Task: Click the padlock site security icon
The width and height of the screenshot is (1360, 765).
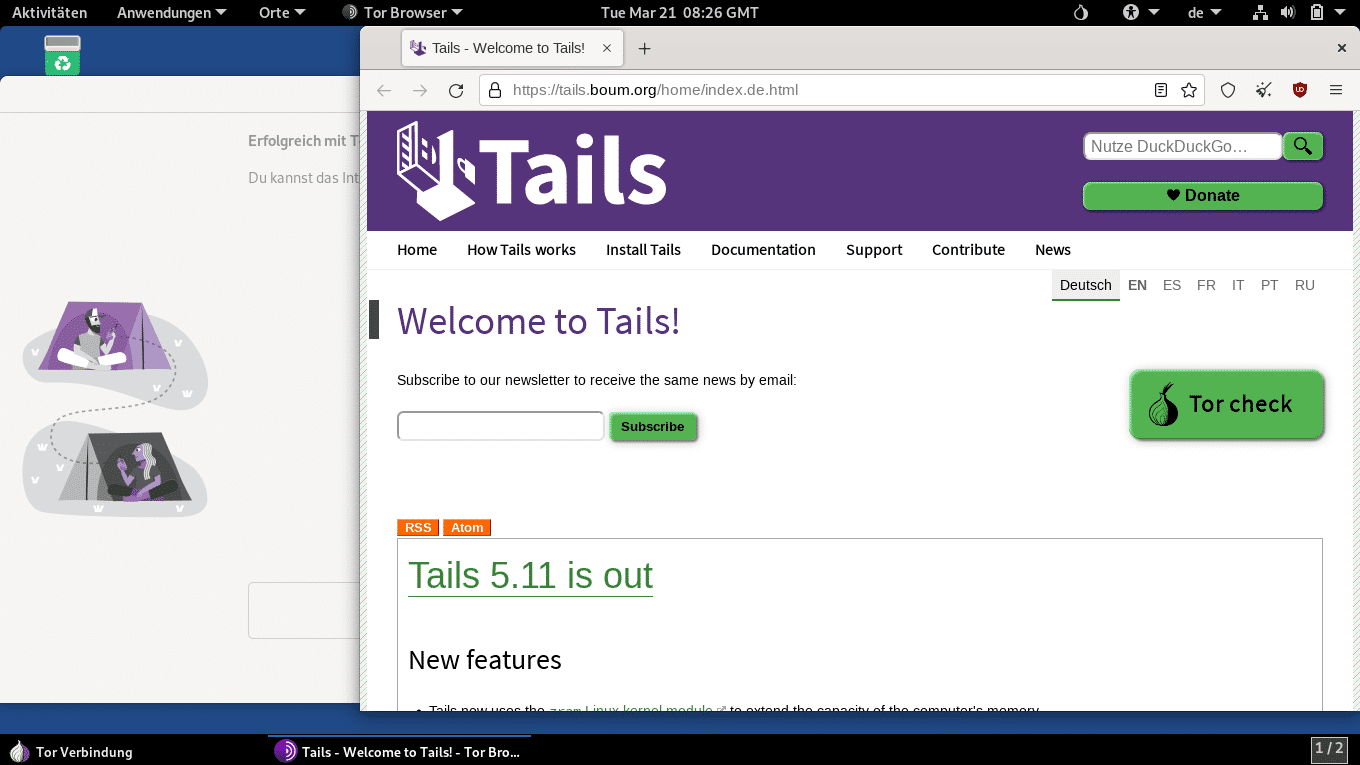Action: point(494,90)
